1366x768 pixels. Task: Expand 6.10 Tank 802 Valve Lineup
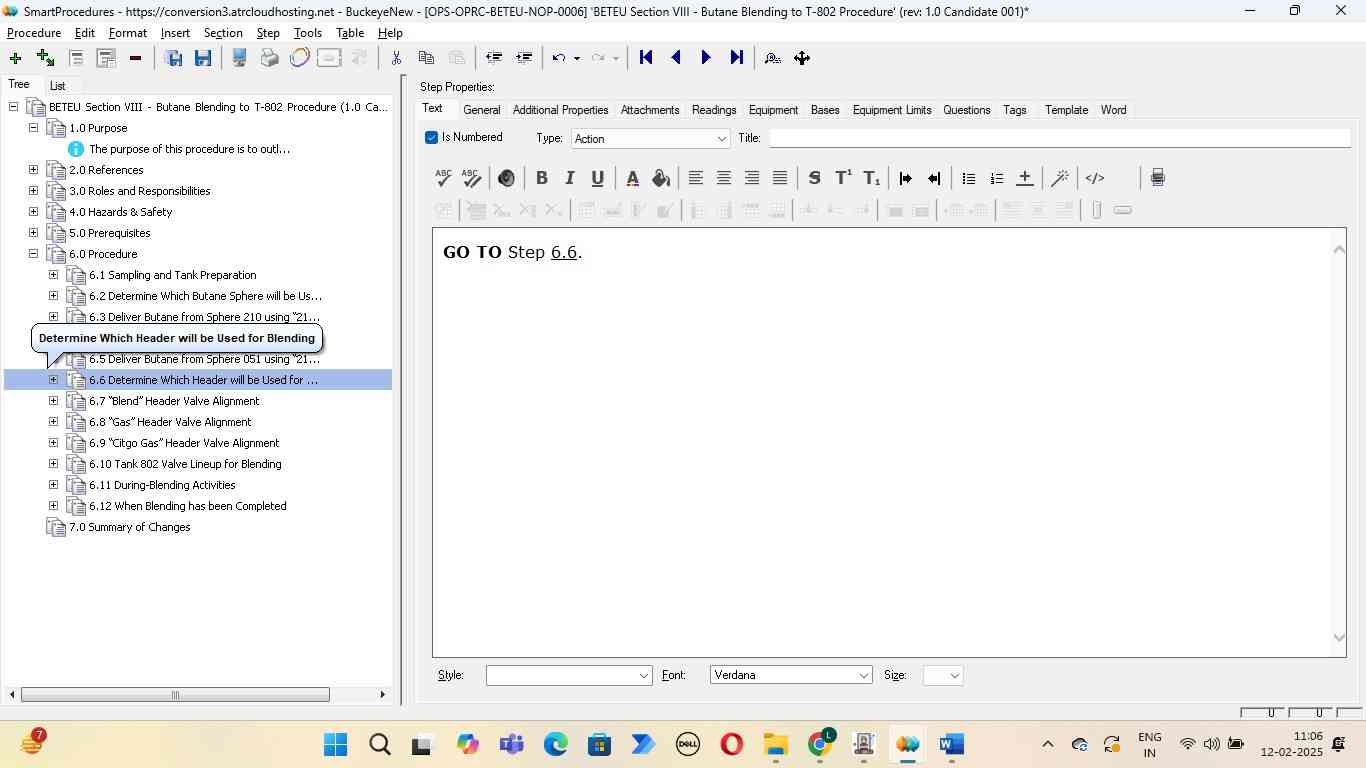[54, 464]
